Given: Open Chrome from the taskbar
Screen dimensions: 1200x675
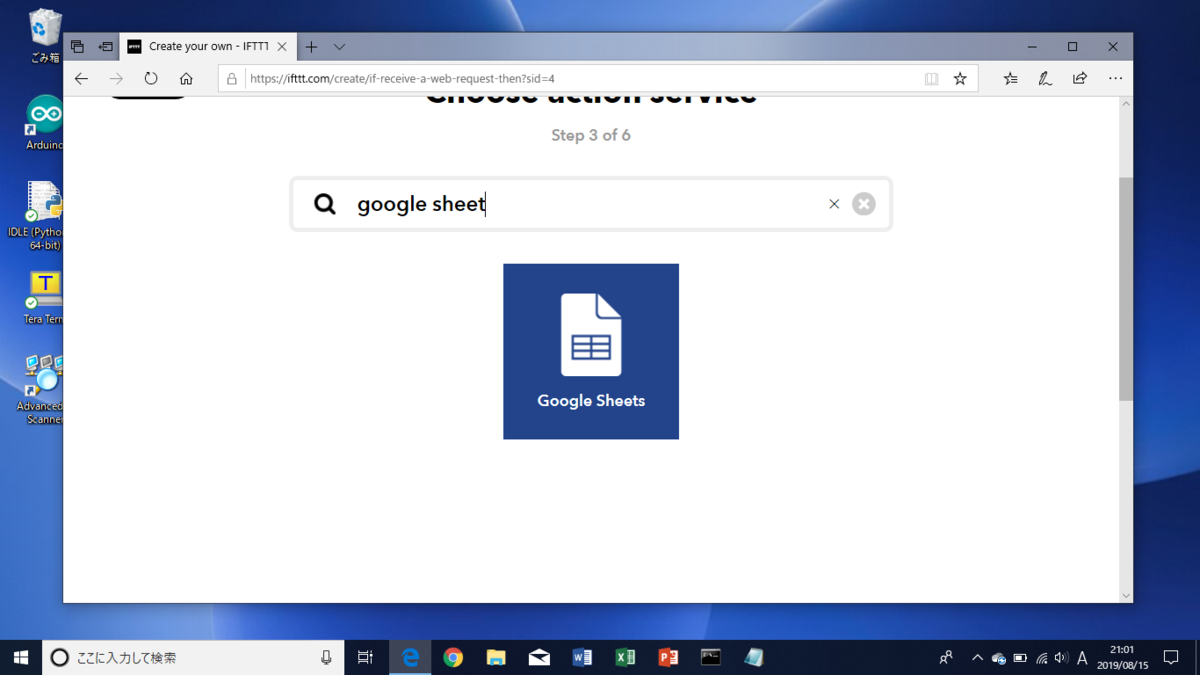Looking at the screenshot, I should 453,657.
